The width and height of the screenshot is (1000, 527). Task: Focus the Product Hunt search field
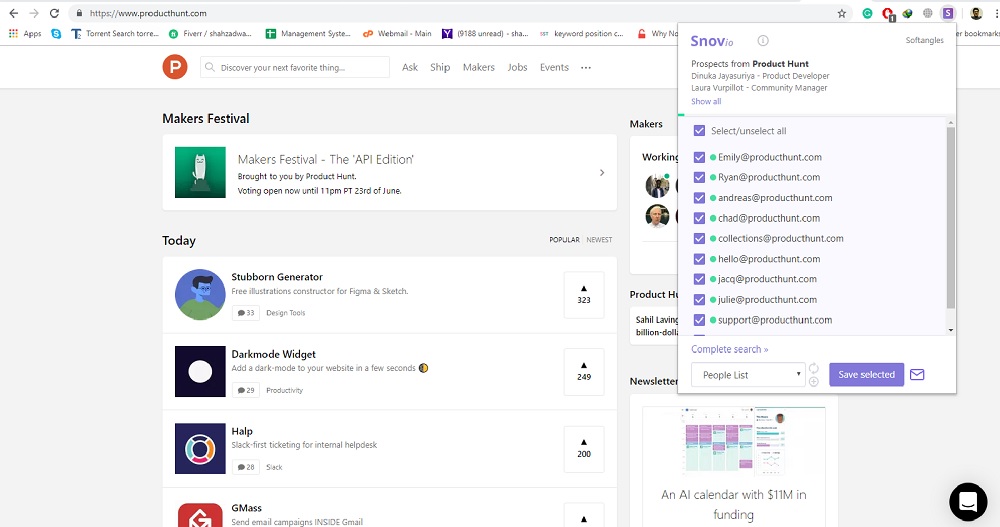(295, 67)
